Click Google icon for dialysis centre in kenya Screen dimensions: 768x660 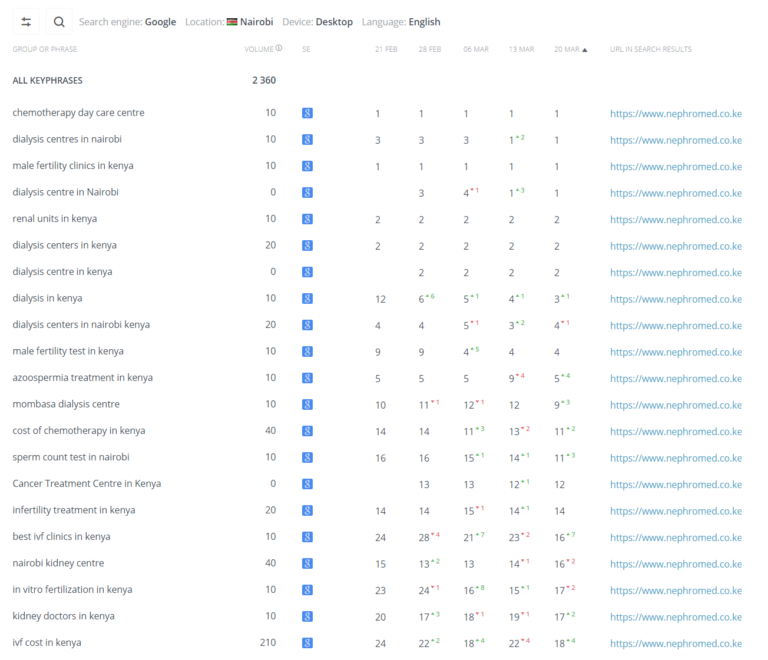click(x=307, y=272)
